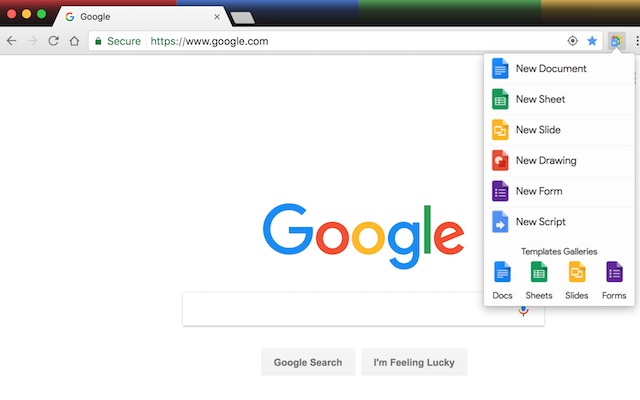This screenshot has height=400, width=640.
Task: Open a new tab beside Google tab
Action: click(x=242, y=18)
